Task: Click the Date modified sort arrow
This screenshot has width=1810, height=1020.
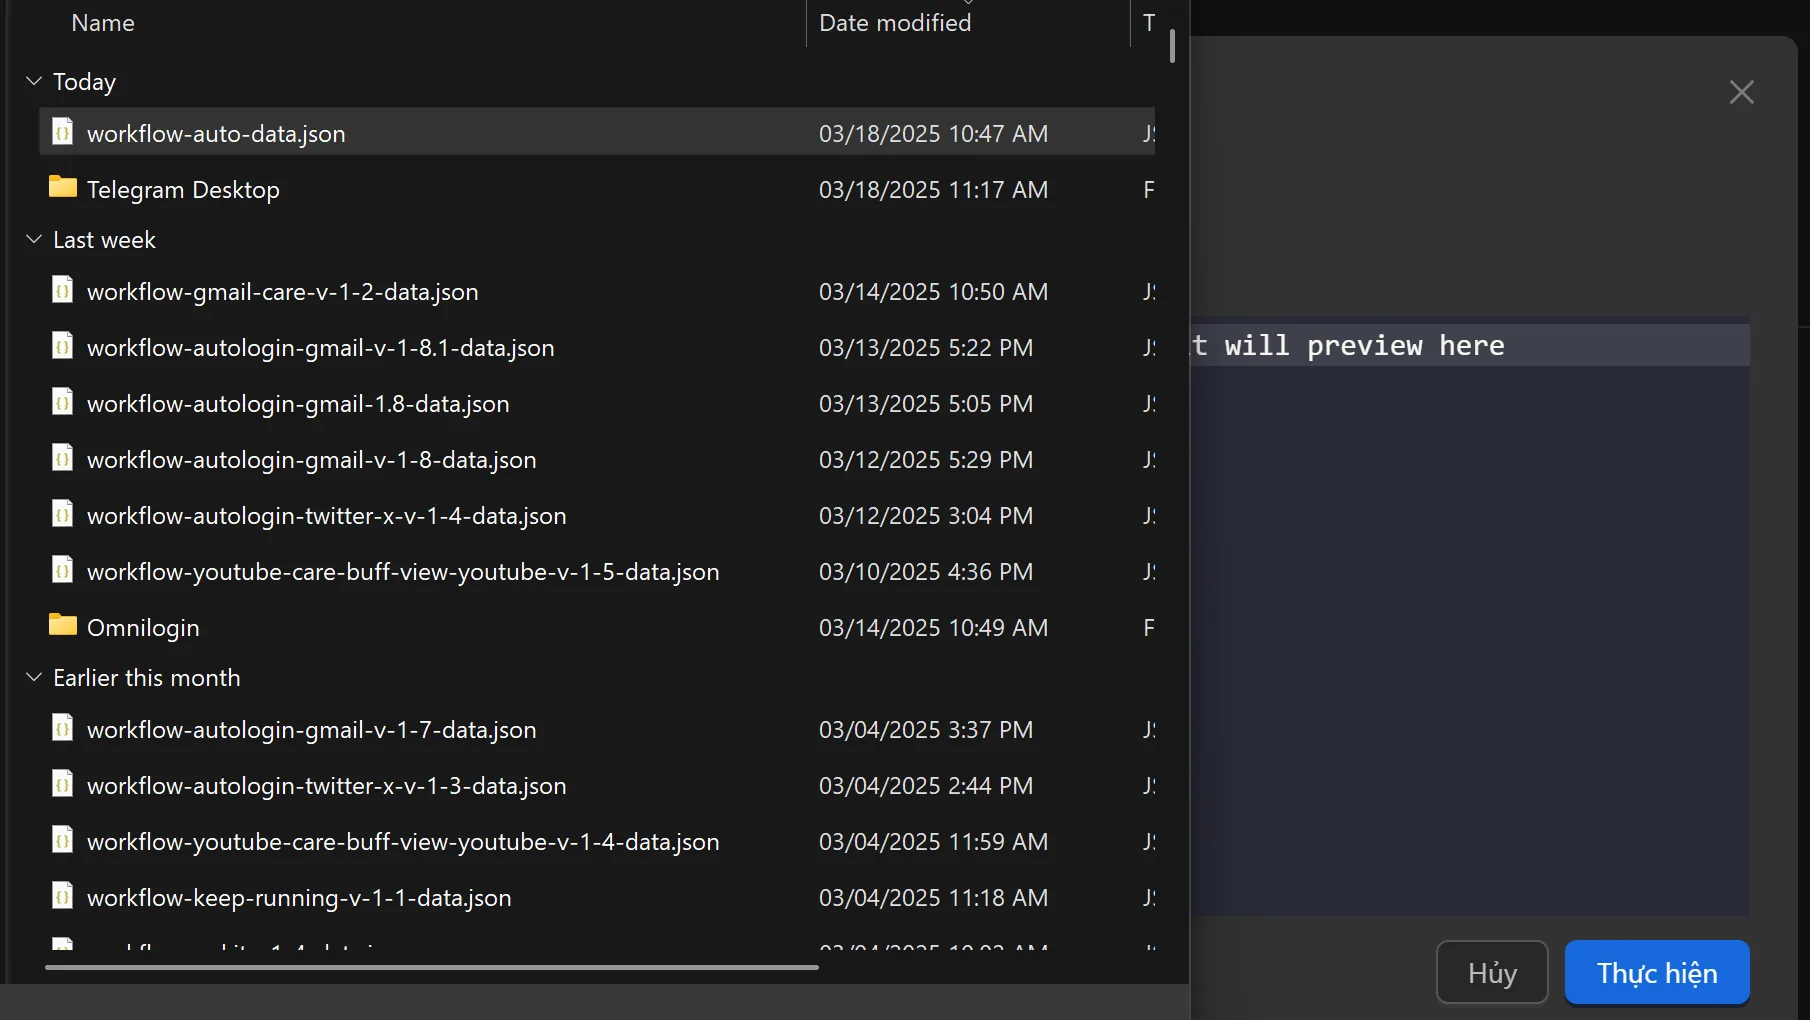Action: [x=966, y=5]
